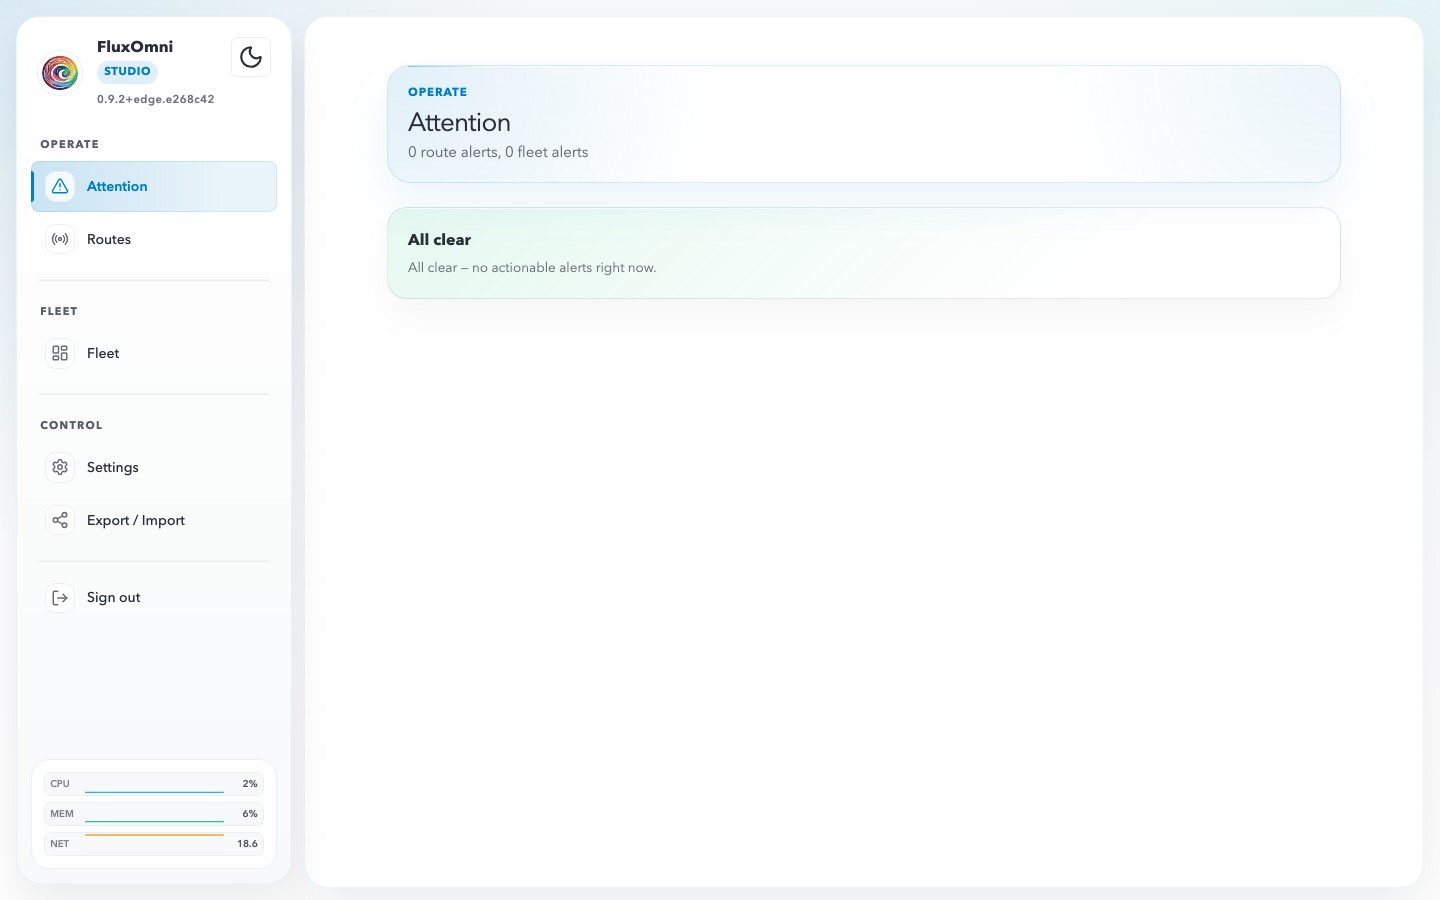This screenshot has width=1440, height=900.
Task: Select the Fleet label in sidebar
Action: click(103, 353)
